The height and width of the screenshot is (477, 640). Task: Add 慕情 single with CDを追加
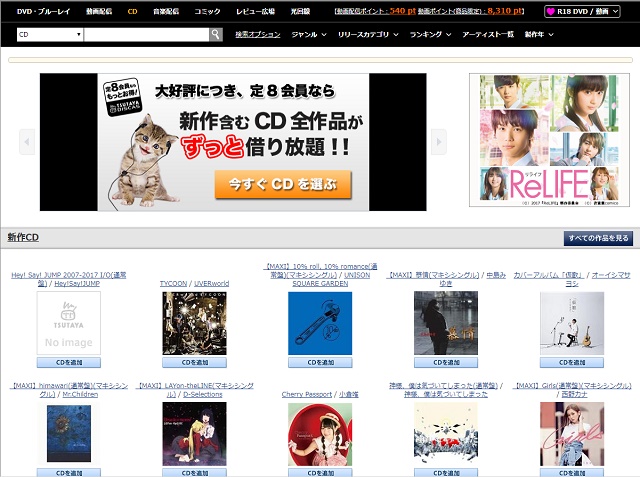tap(446, 362)
